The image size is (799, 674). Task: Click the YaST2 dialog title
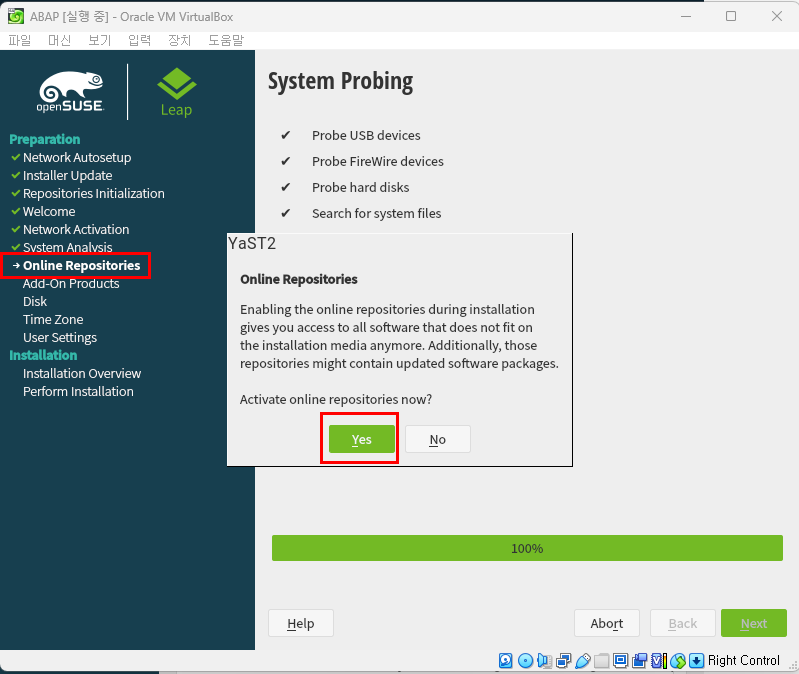[x=252, y=244]
